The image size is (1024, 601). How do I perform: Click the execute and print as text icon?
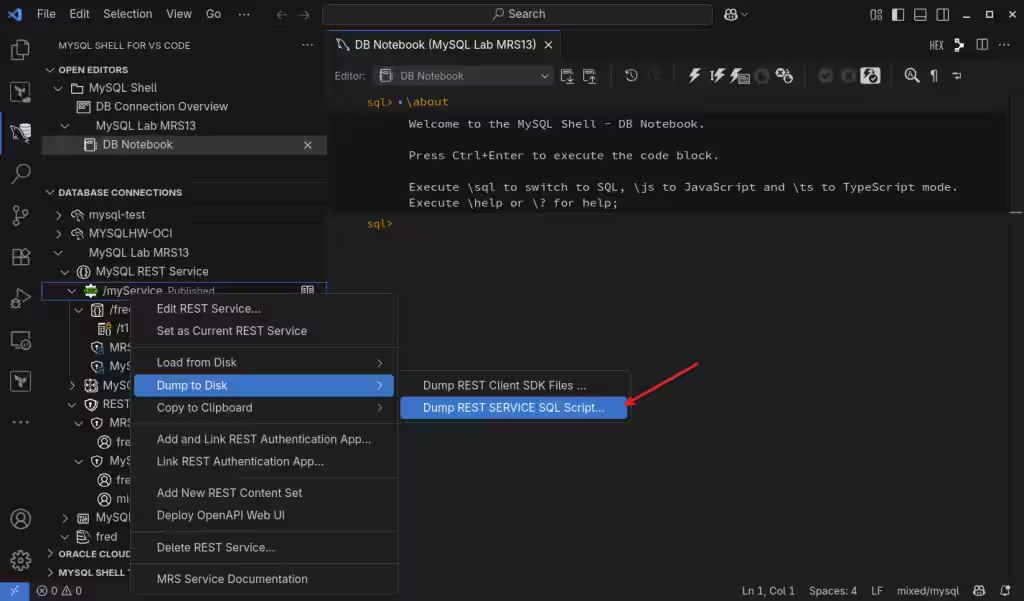click(739, 76)
